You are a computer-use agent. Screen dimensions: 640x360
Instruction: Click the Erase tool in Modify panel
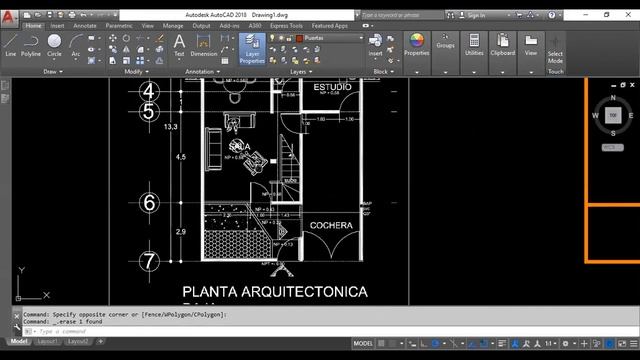(160, 38)
